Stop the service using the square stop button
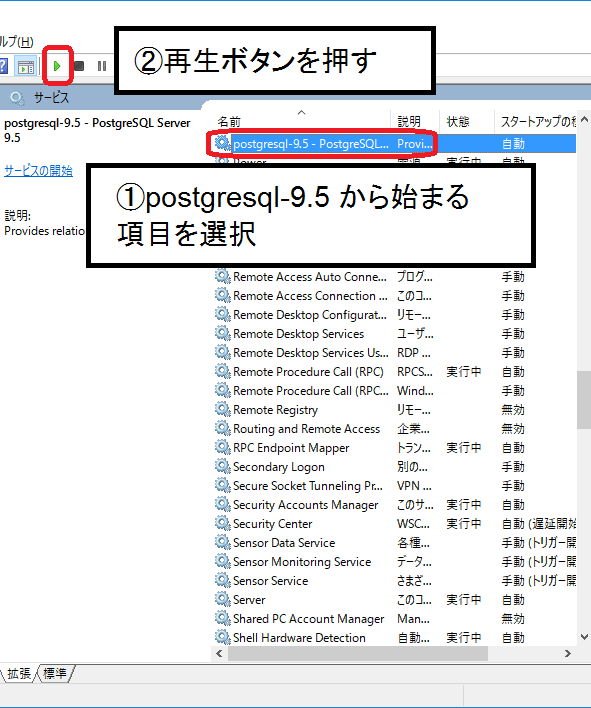This screenshot has width=591, height=708. click(x=79, y=66)
